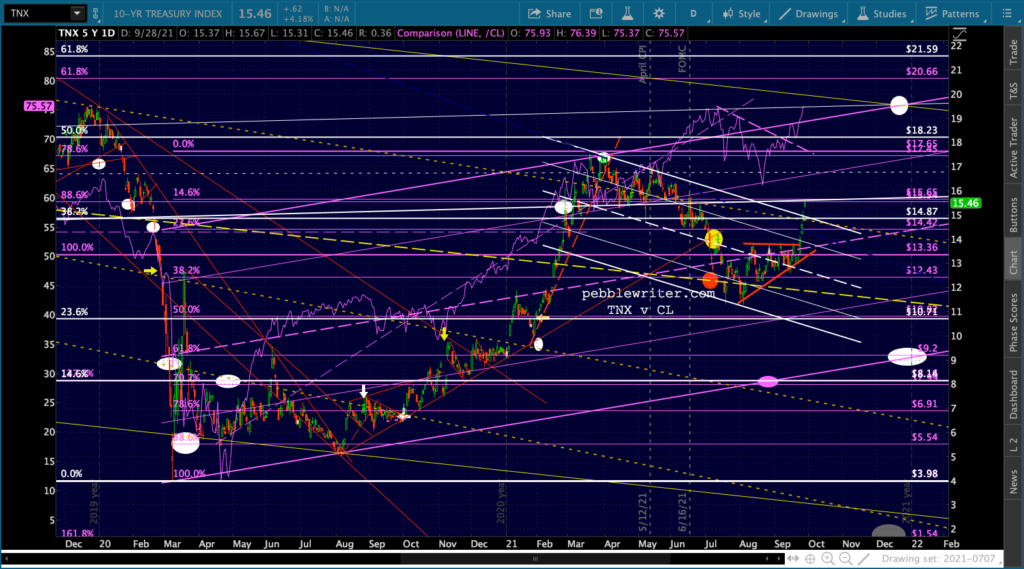Open the Phase Scores sidebar tab

[x=1014, y=322]
